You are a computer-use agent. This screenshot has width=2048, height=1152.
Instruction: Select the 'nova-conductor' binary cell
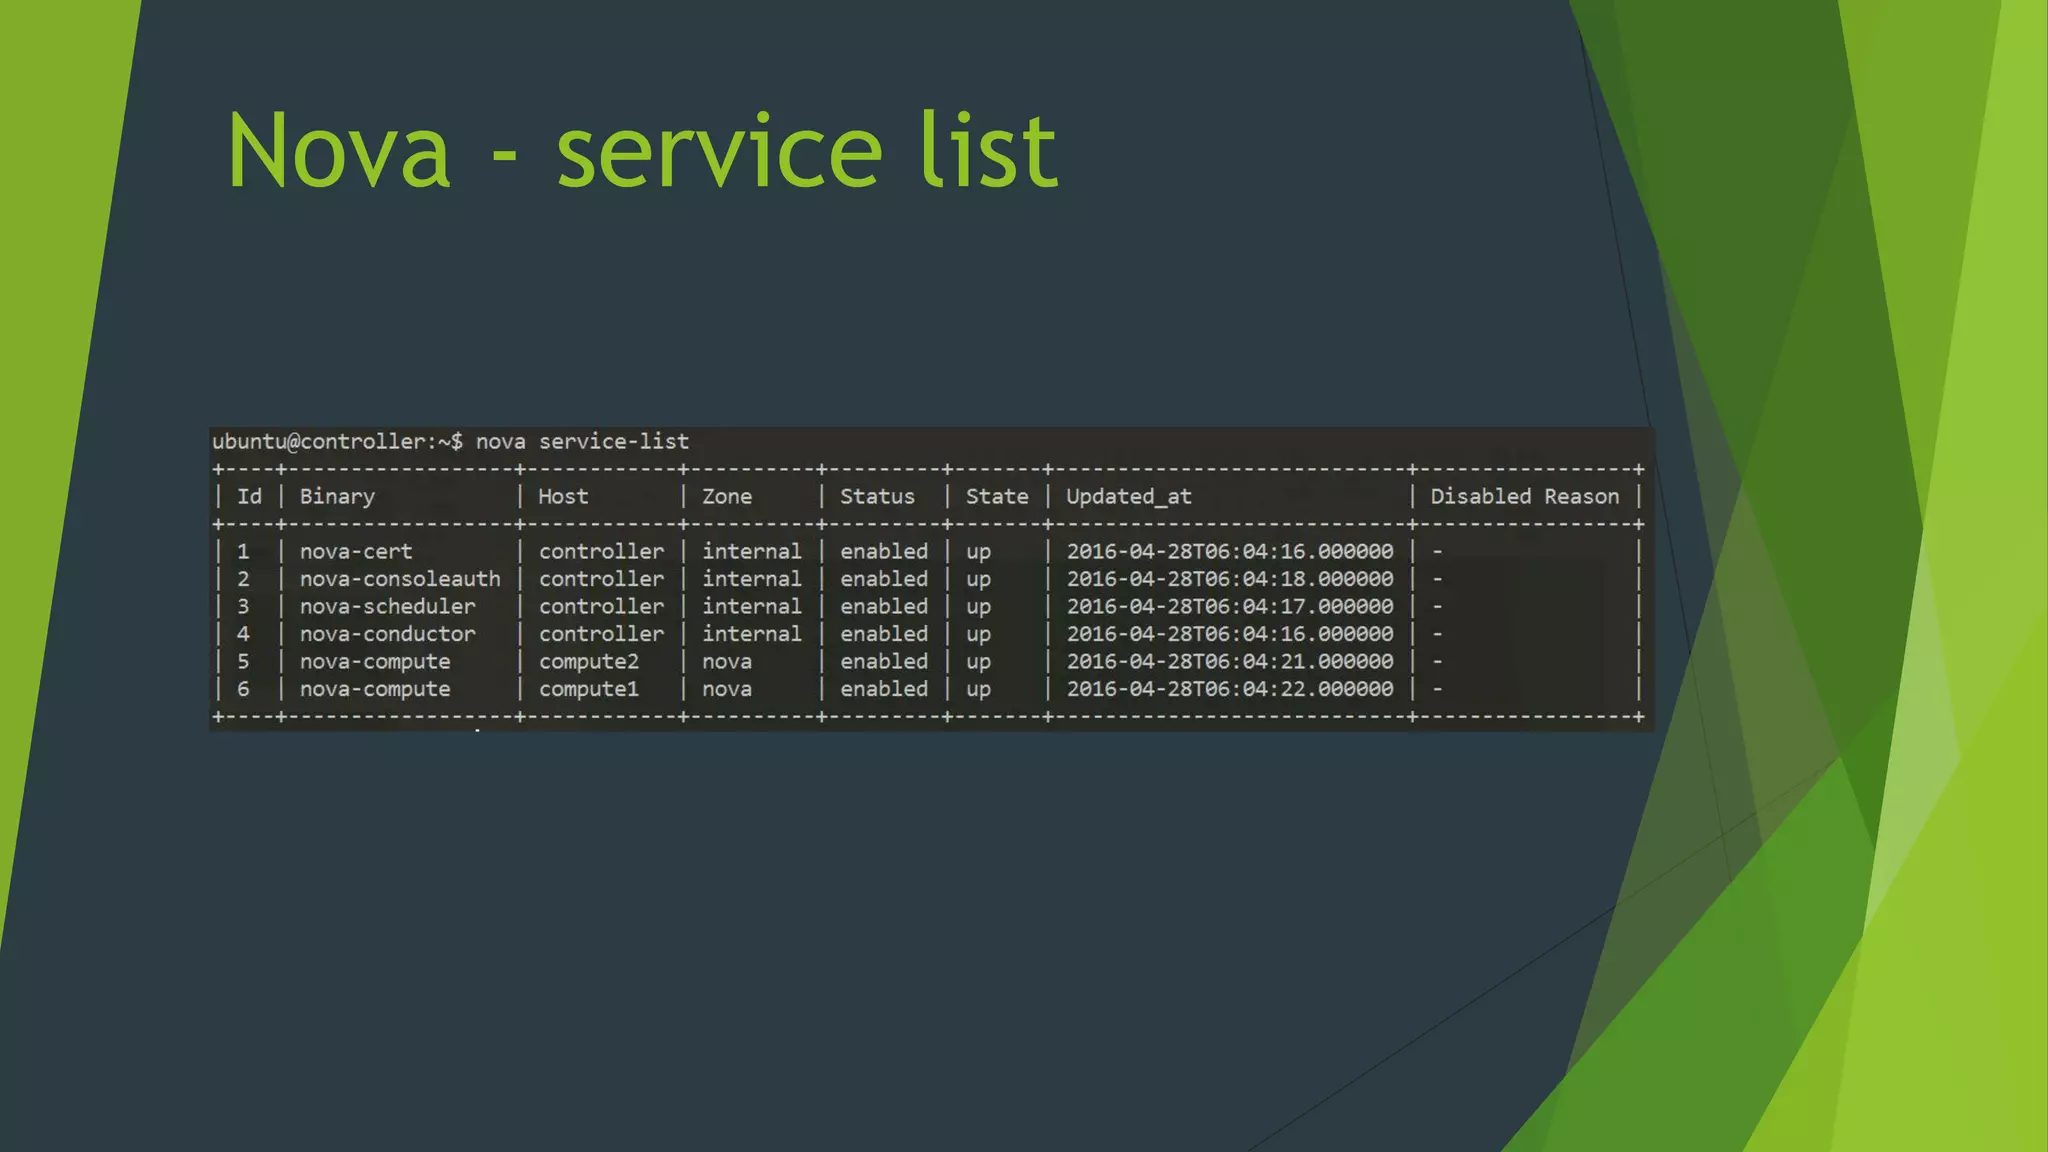(x=388, y=634)
